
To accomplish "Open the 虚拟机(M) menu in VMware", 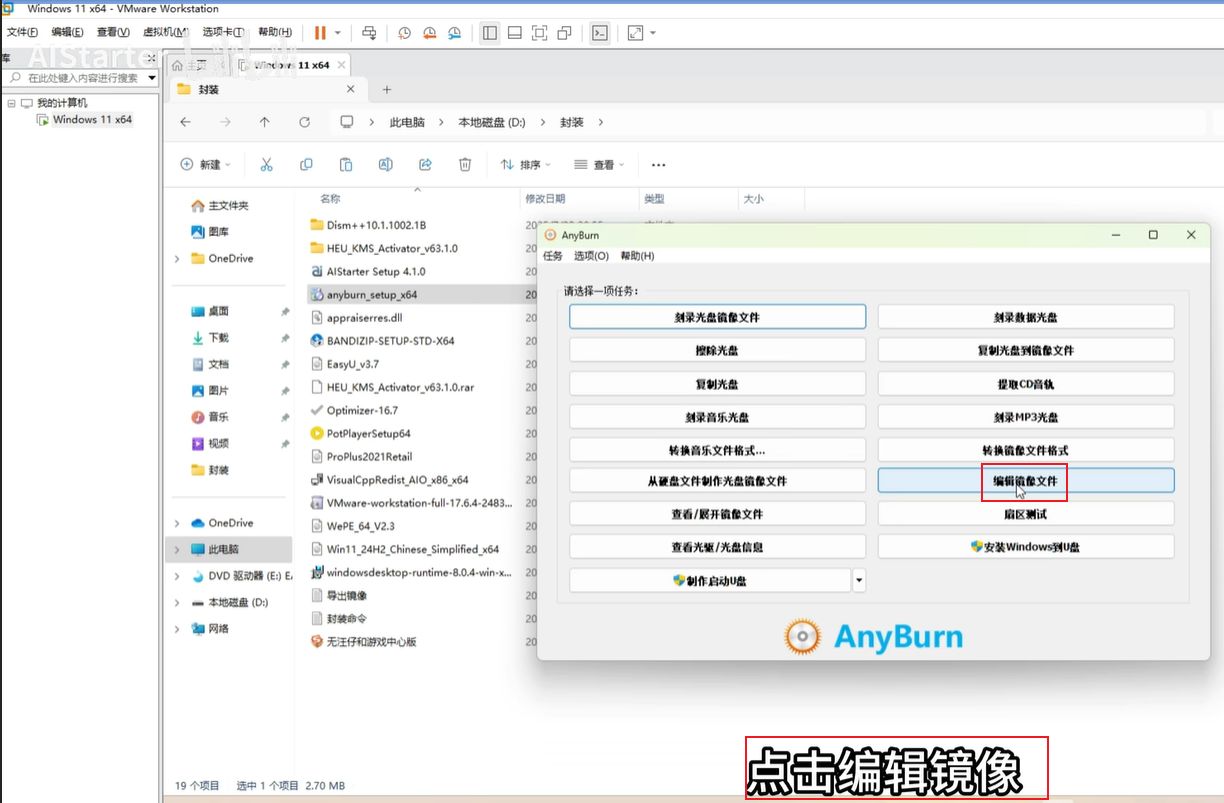I will 166,33.
